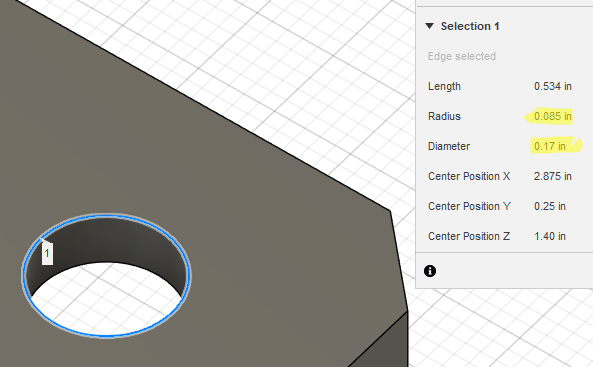Select the Center Position X value 2.875 in
Screen dimensions: 593x367
(553, 176)
